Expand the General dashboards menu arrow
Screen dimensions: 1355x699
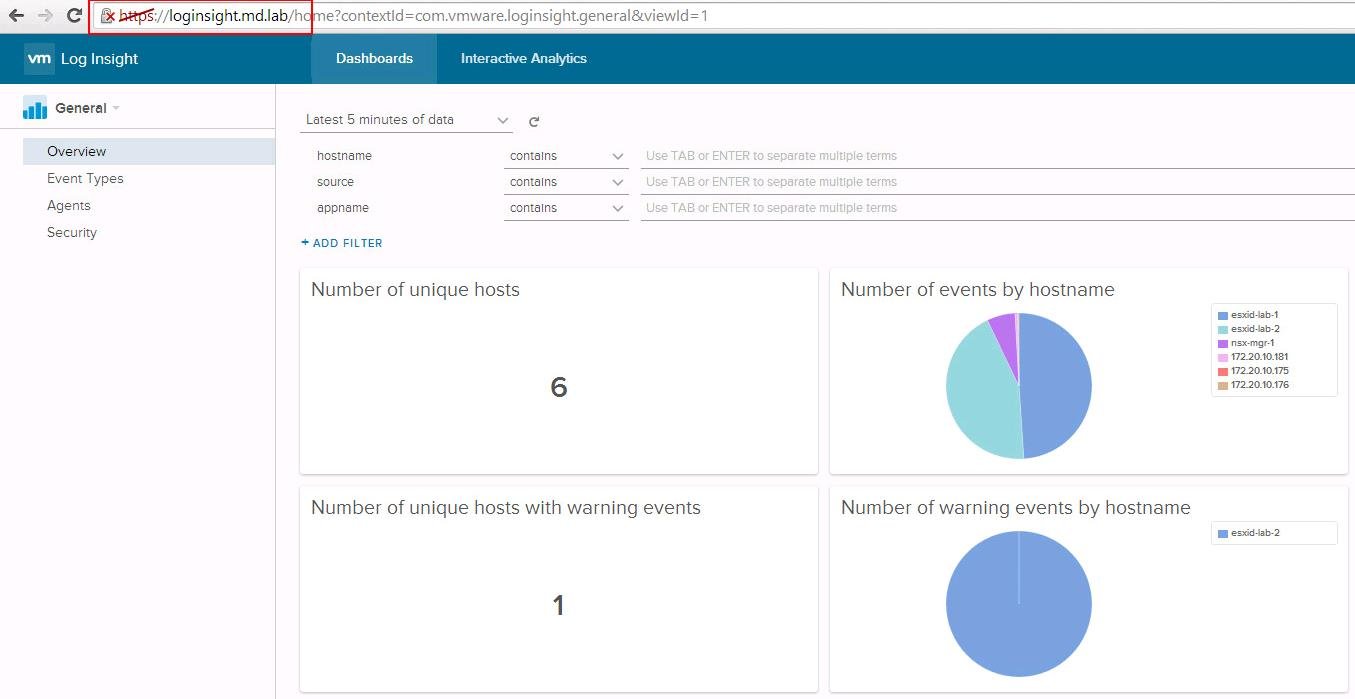116,108
